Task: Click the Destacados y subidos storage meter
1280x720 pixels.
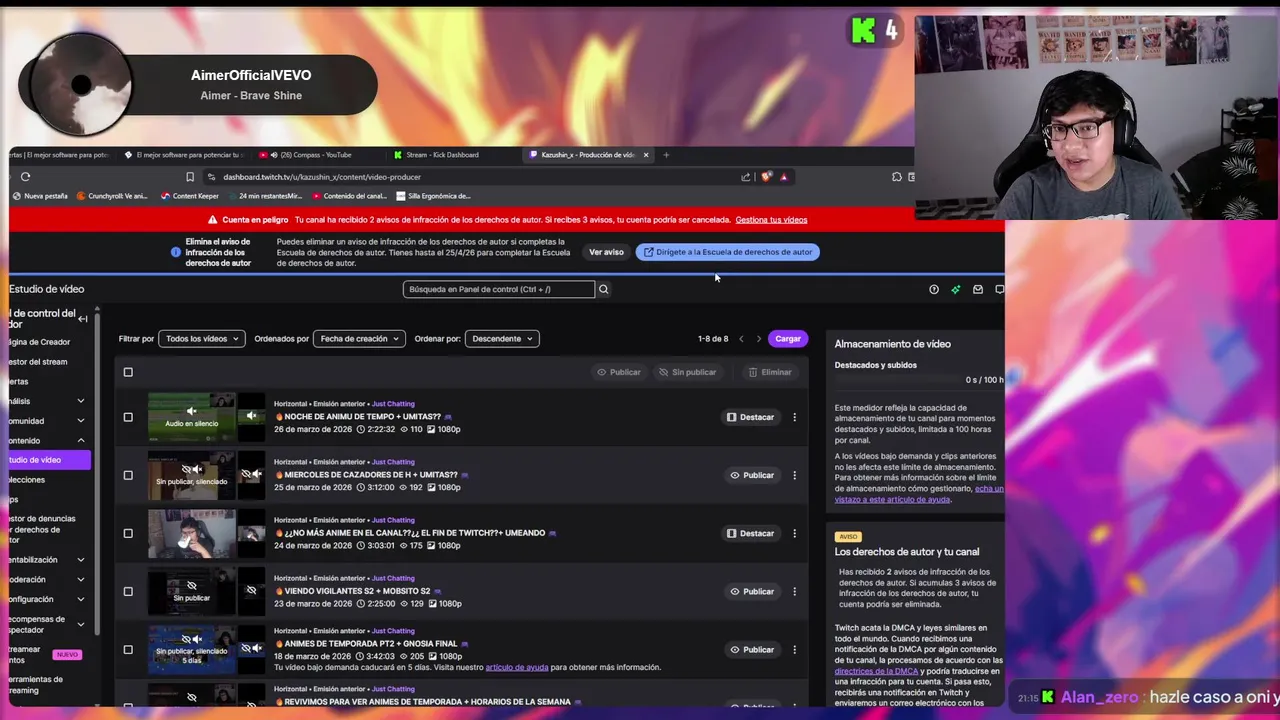Action: (x=919, y=380)
